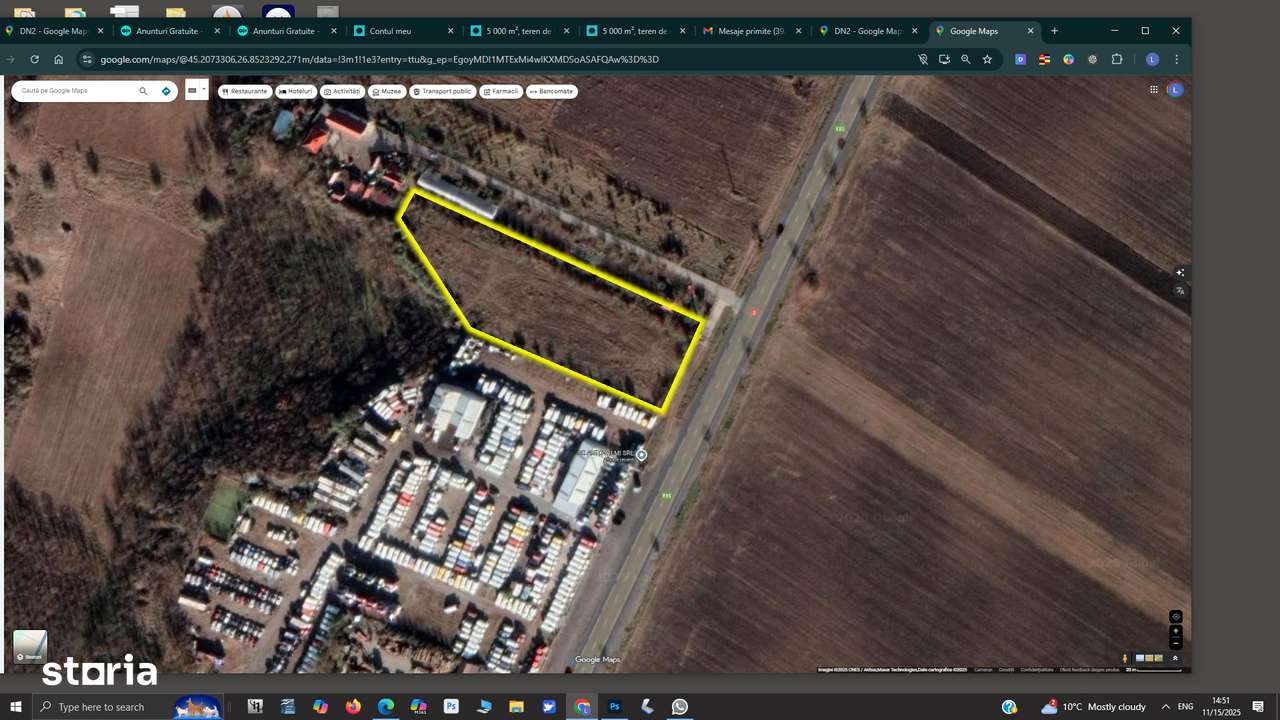
Task: Click the Chrome address bar URL
Action: tap(379, 59)
